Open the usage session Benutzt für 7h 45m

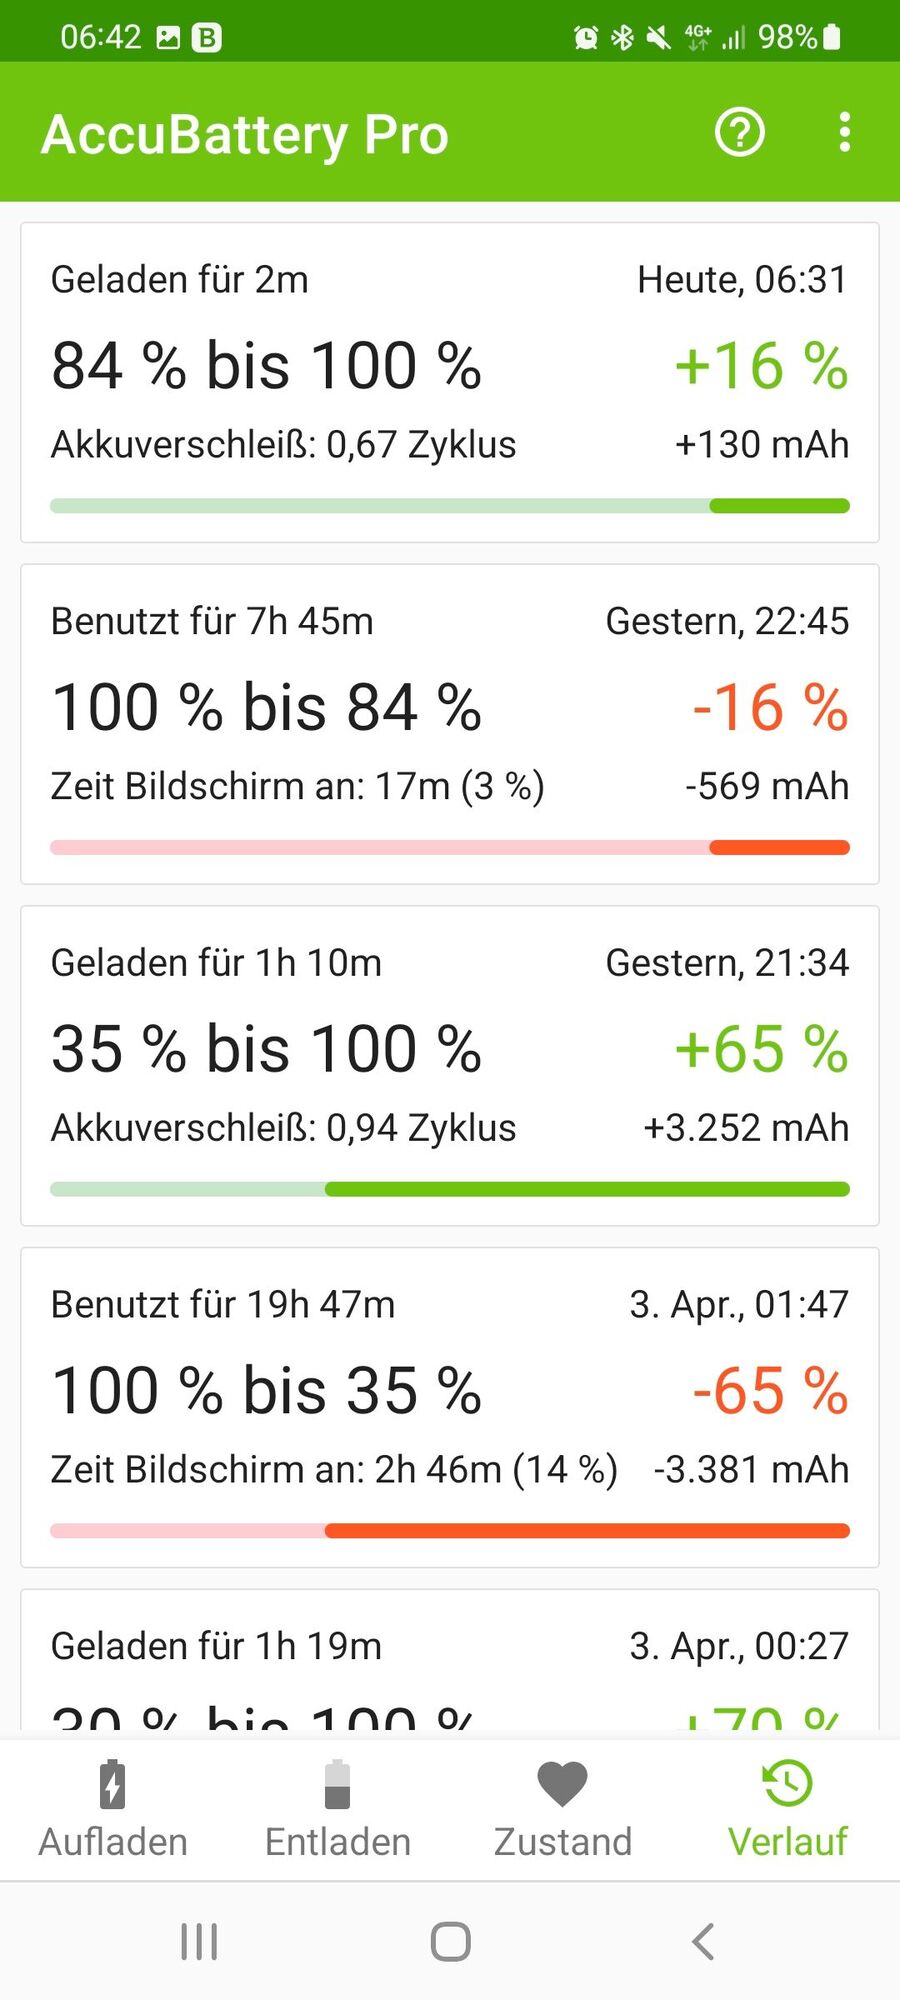tap(450, 724)
